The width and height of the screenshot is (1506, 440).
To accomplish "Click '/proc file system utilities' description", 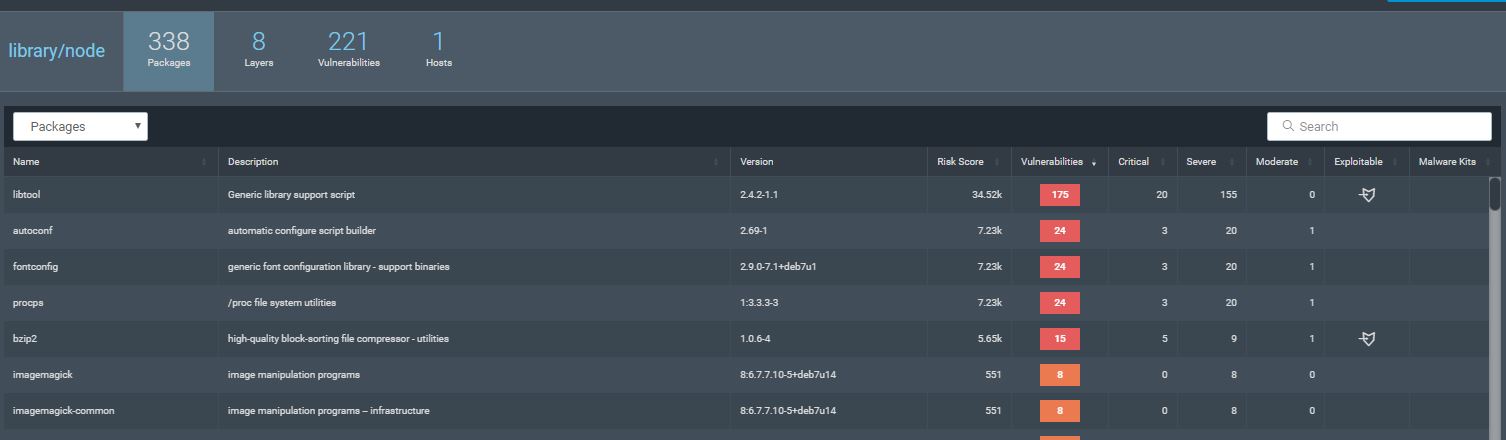I will click(x=282, y=303).
